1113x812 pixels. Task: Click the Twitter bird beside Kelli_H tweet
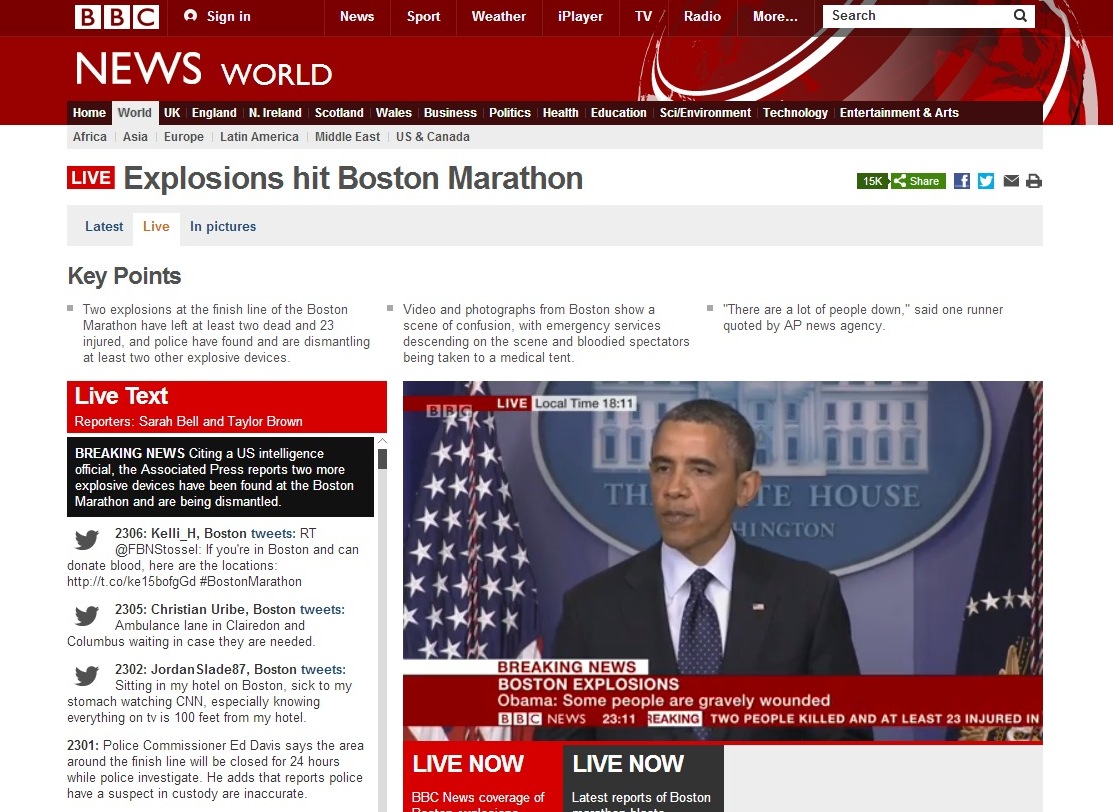tap(87, 540)
